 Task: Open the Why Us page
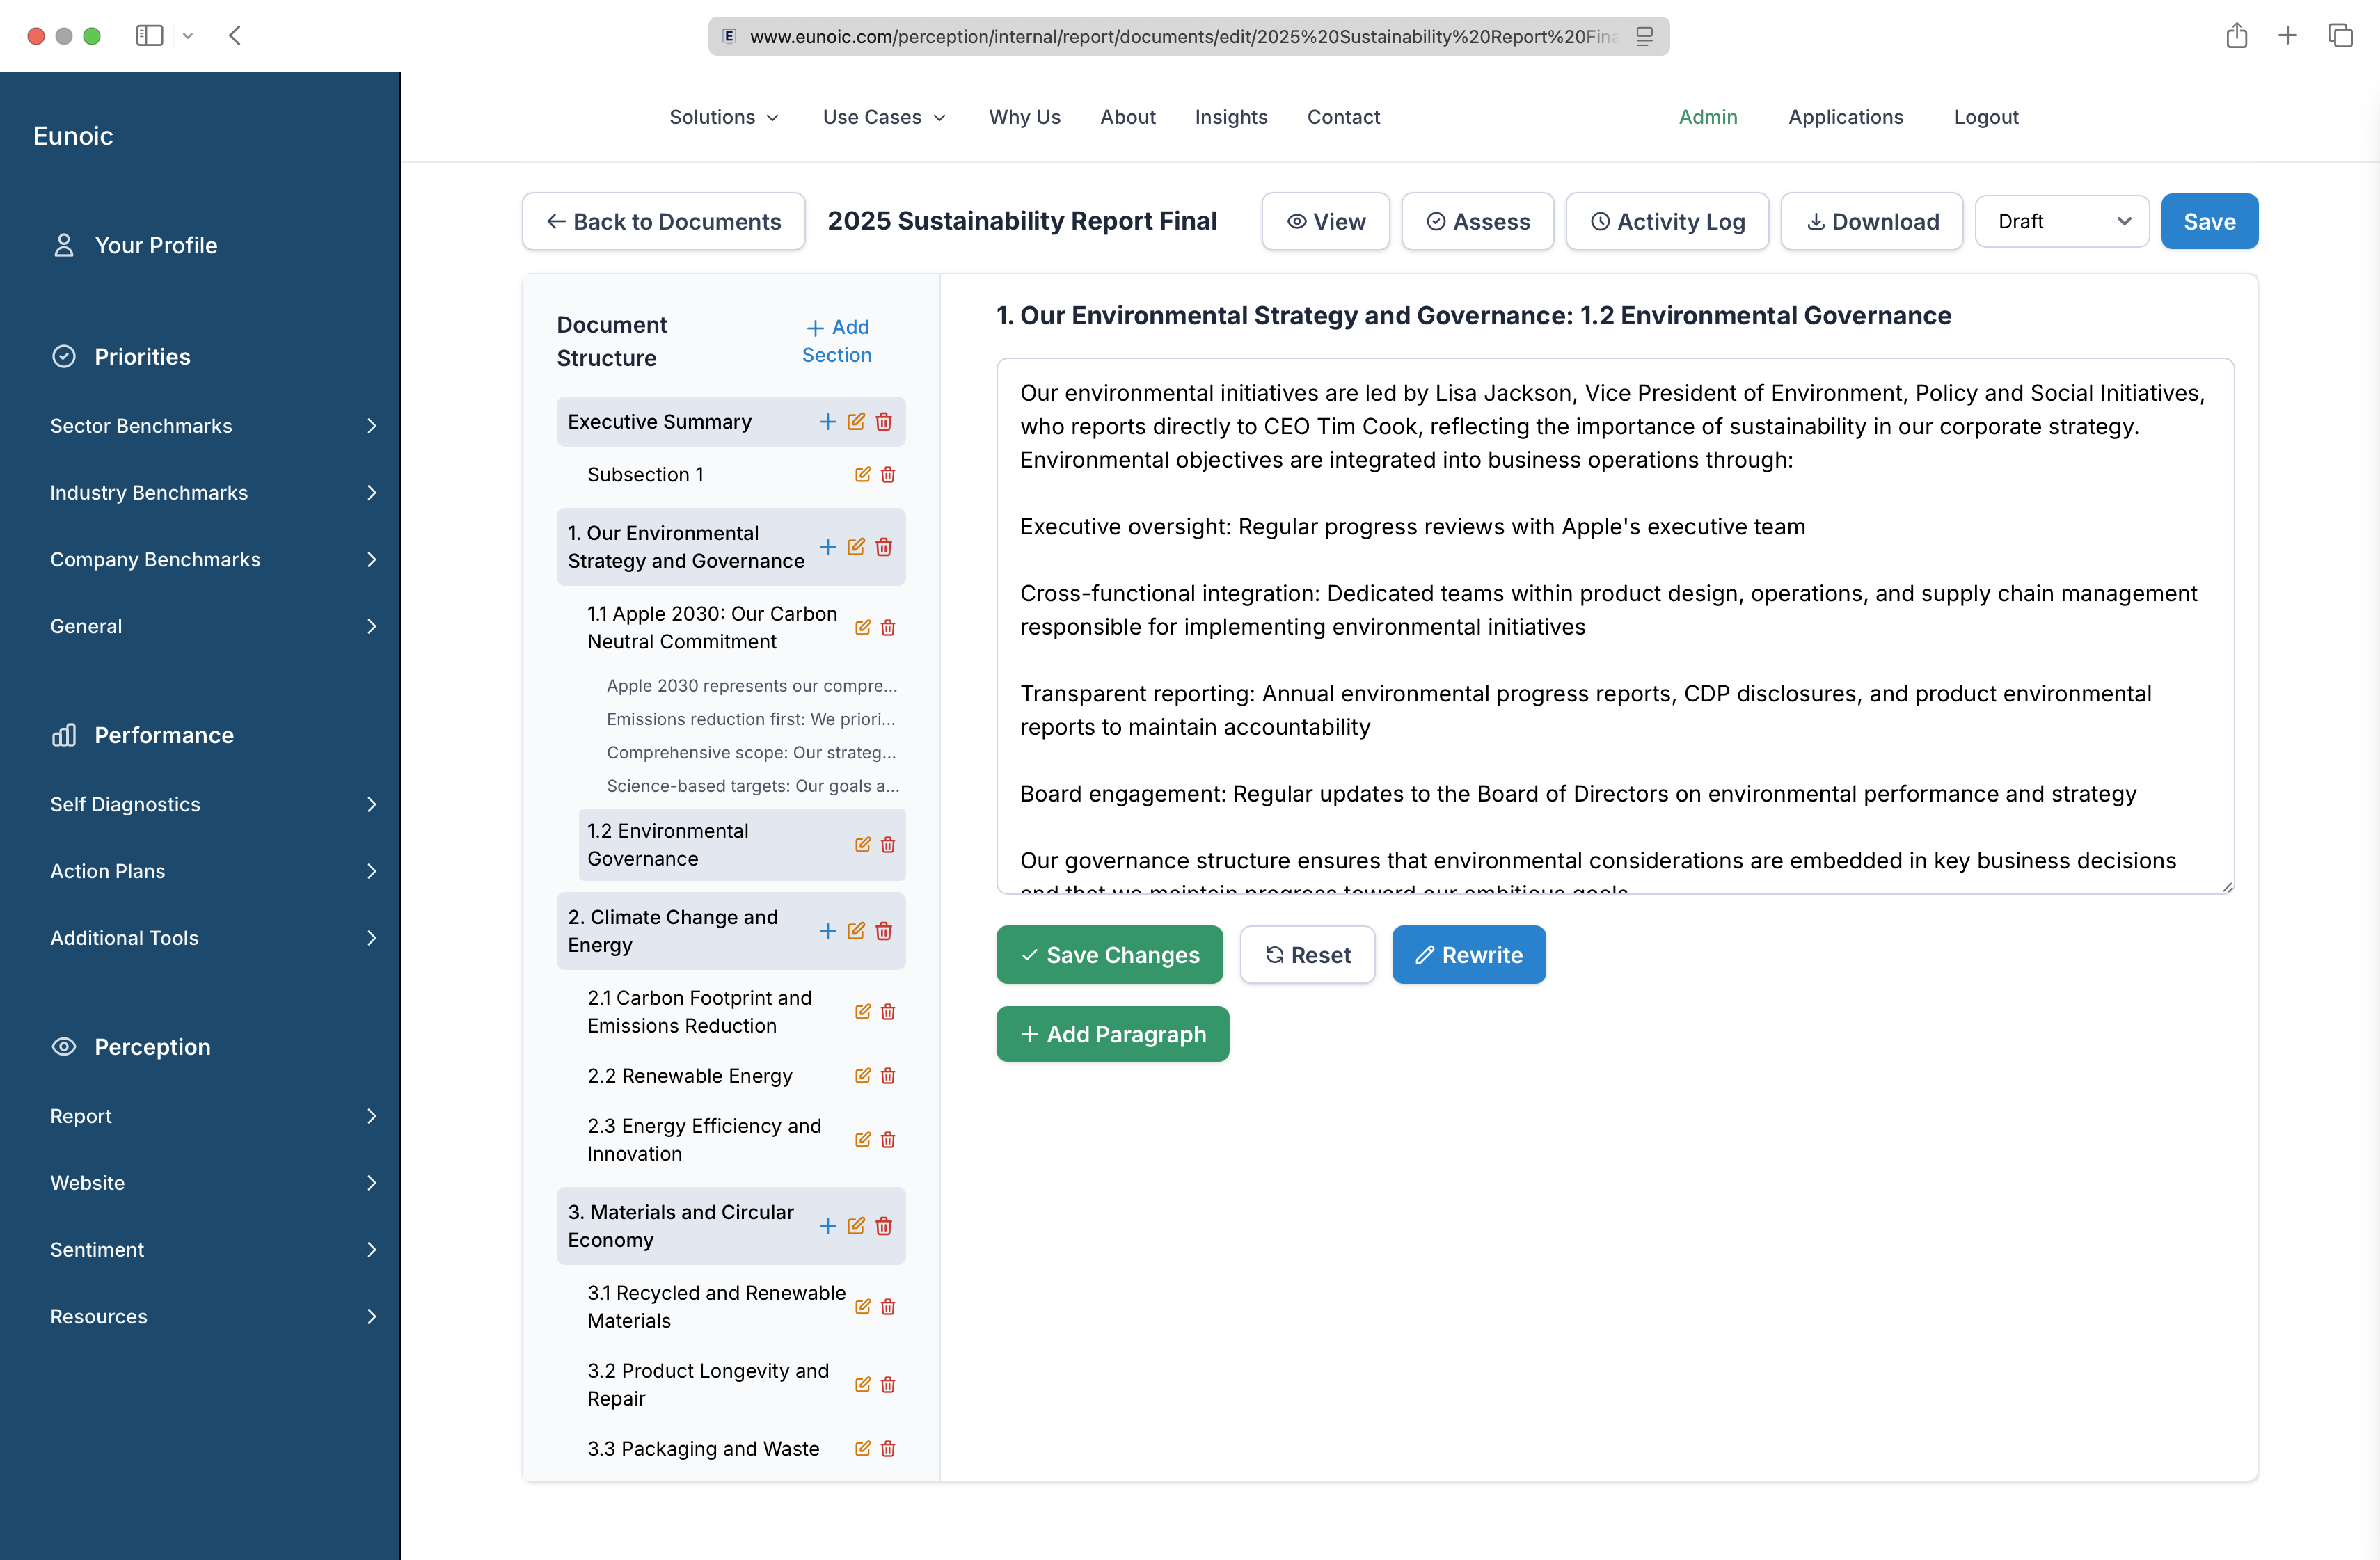point(1024,117)
